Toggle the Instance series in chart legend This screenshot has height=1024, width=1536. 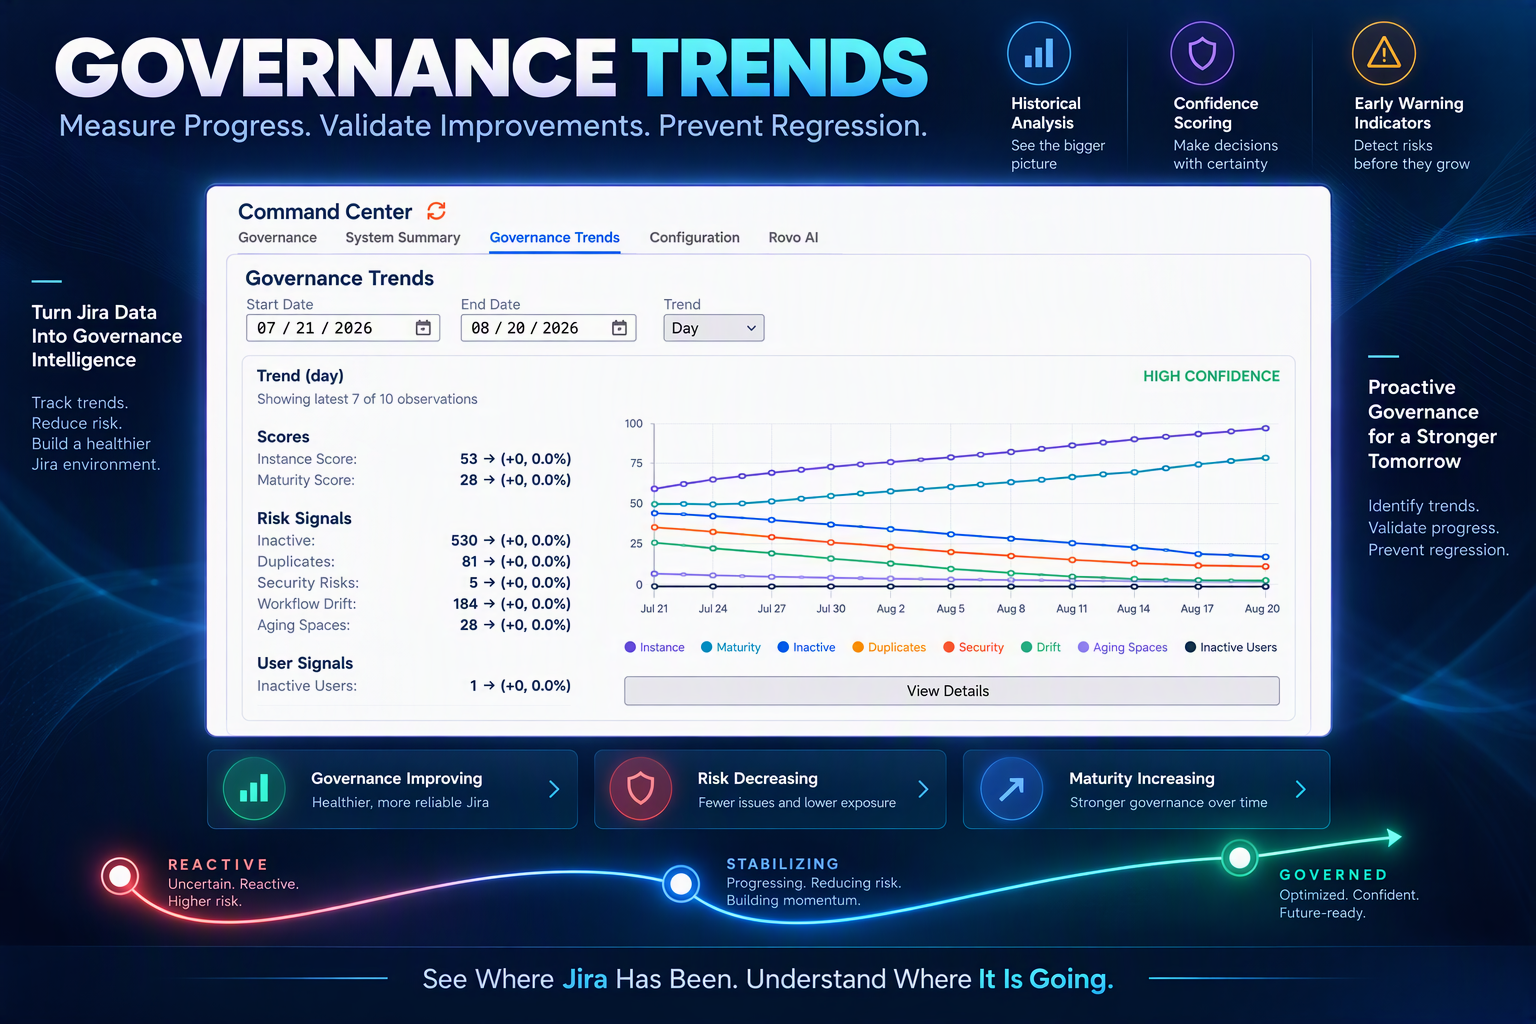655,647
